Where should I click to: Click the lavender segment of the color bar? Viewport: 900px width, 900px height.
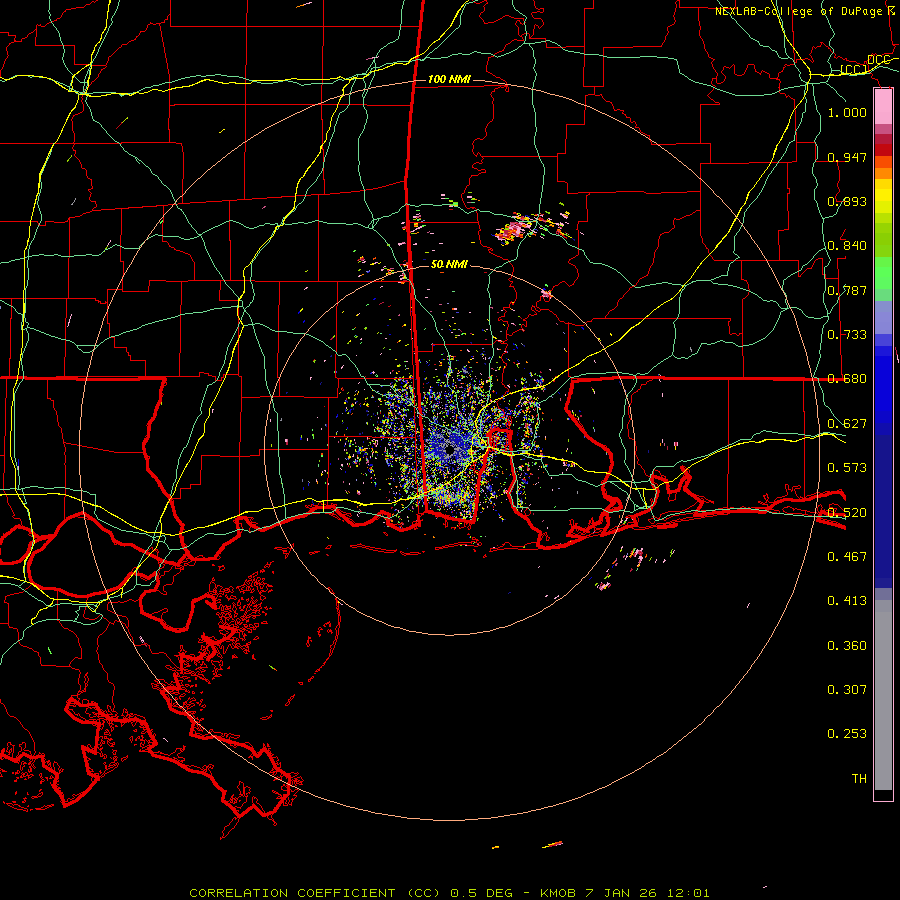click(883, 317)
